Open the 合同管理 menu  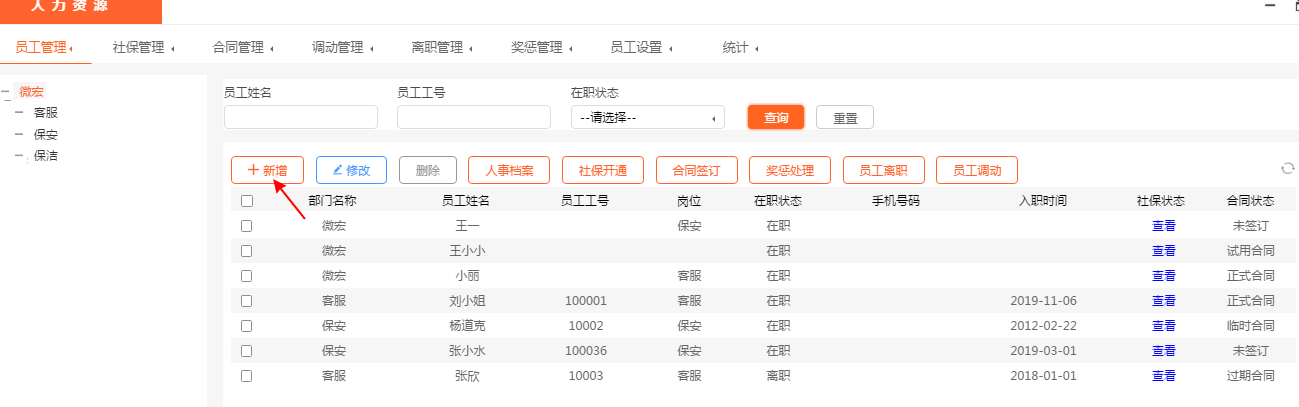pos(243,47)
